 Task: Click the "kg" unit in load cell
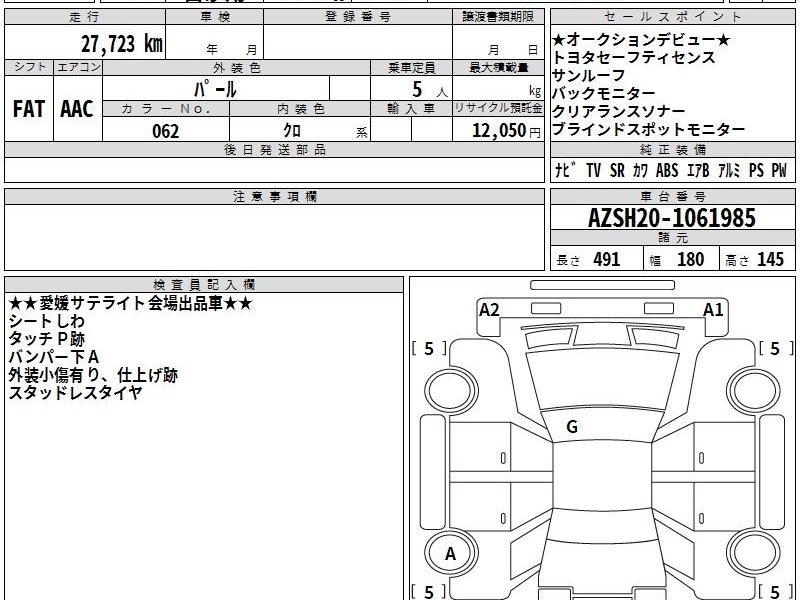pos(535,91)
